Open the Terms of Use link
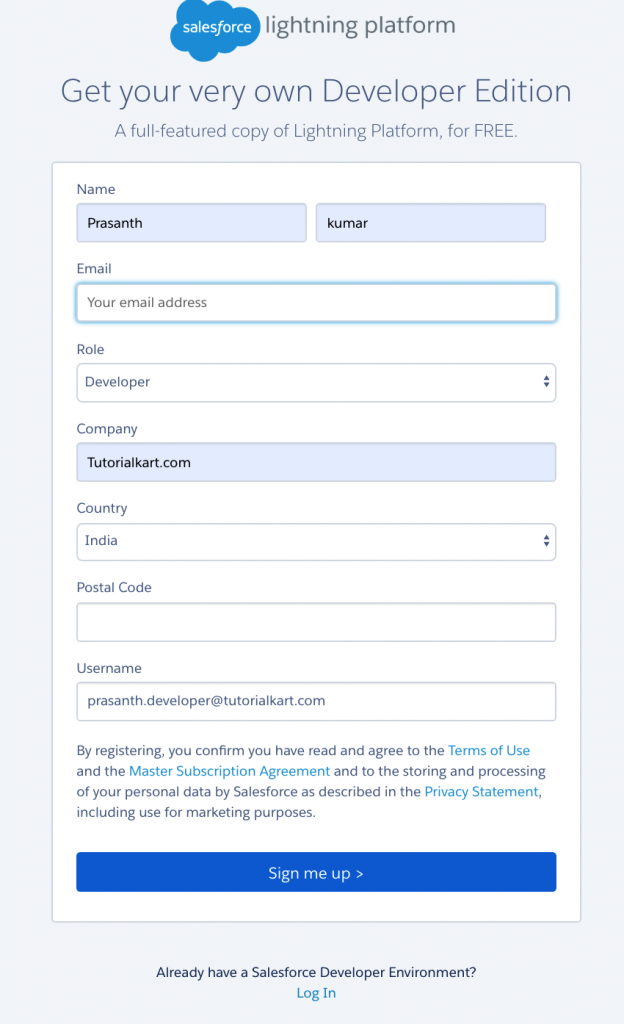 [489, 750]
